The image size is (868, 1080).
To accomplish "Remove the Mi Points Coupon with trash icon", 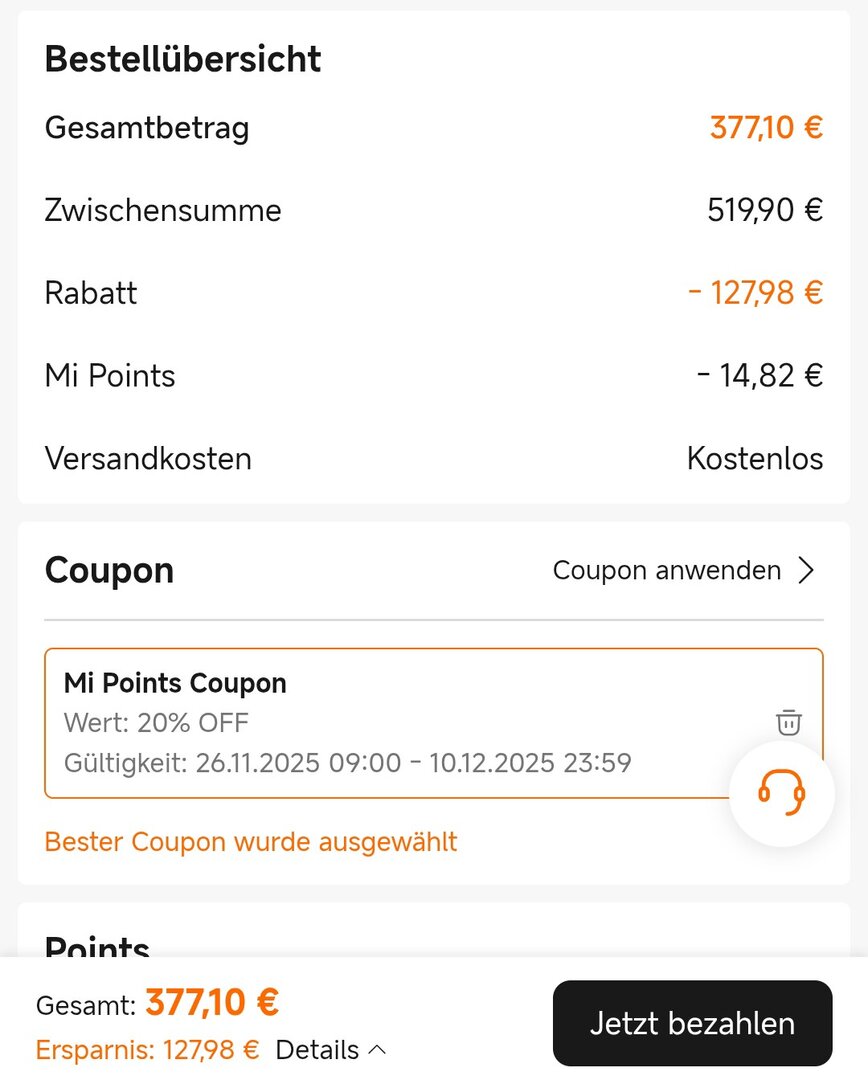I will [x=789, y=722].
